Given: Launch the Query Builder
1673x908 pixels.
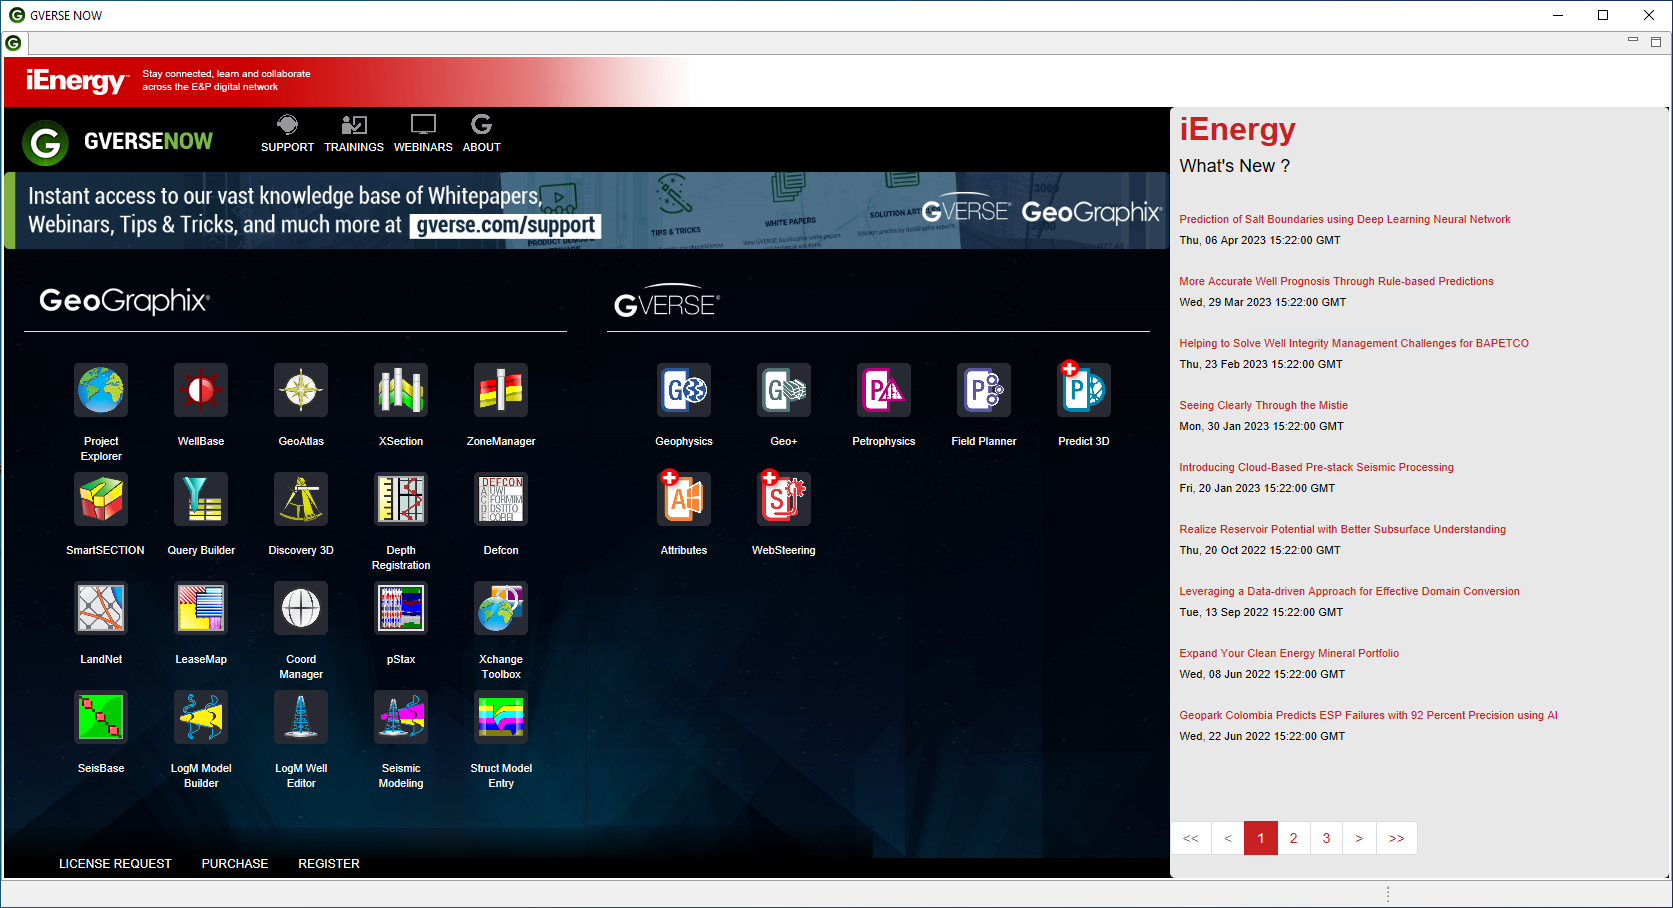Looking at the screenshot, I should 201,499.
